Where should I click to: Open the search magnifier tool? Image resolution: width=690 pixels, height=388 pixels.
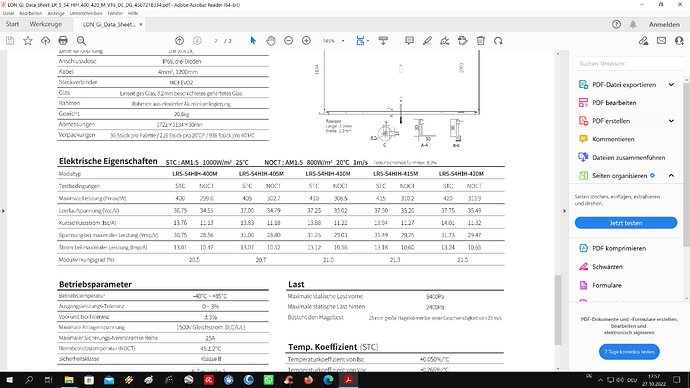[x=81, y=41]
